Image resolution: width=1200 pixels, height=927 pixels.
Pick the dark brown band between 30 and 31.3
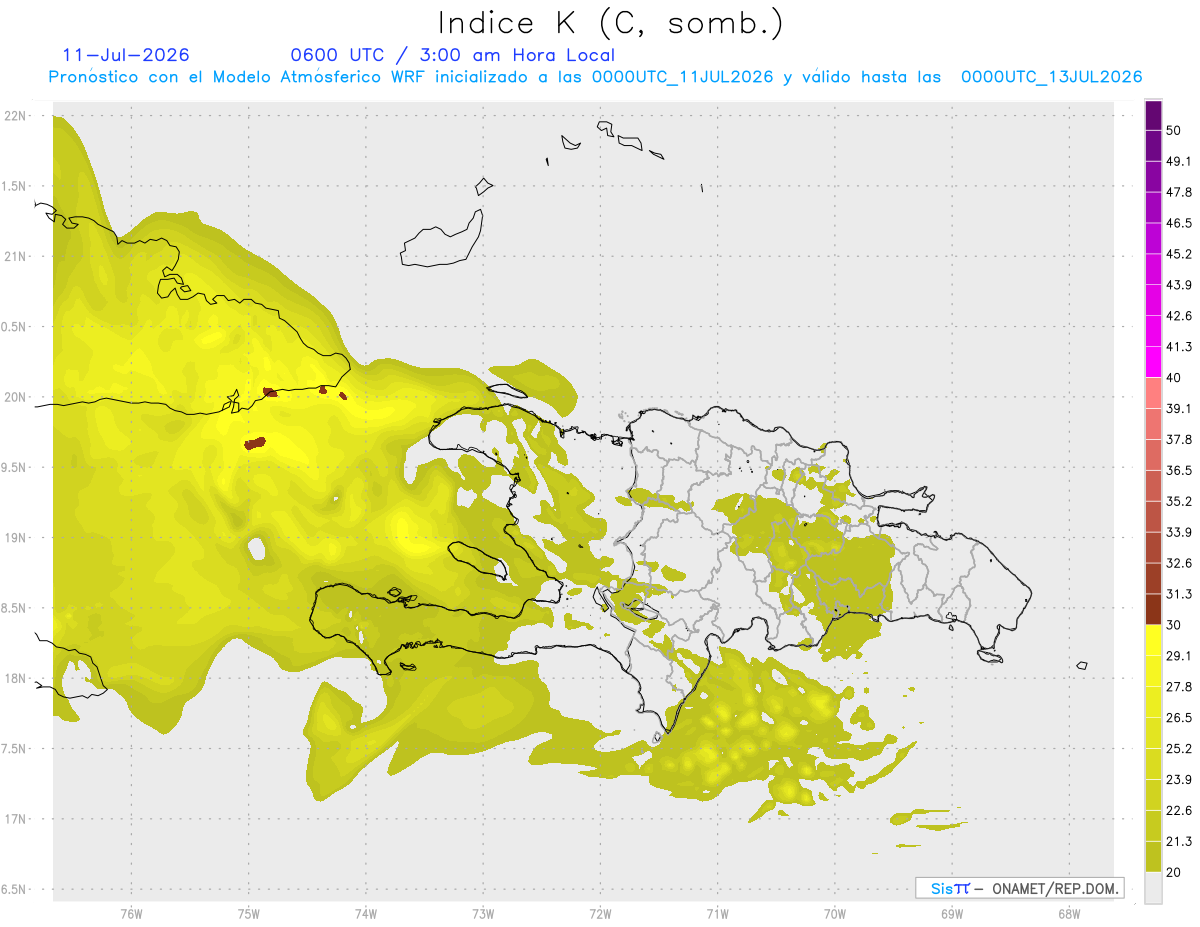pos(1153,610)
